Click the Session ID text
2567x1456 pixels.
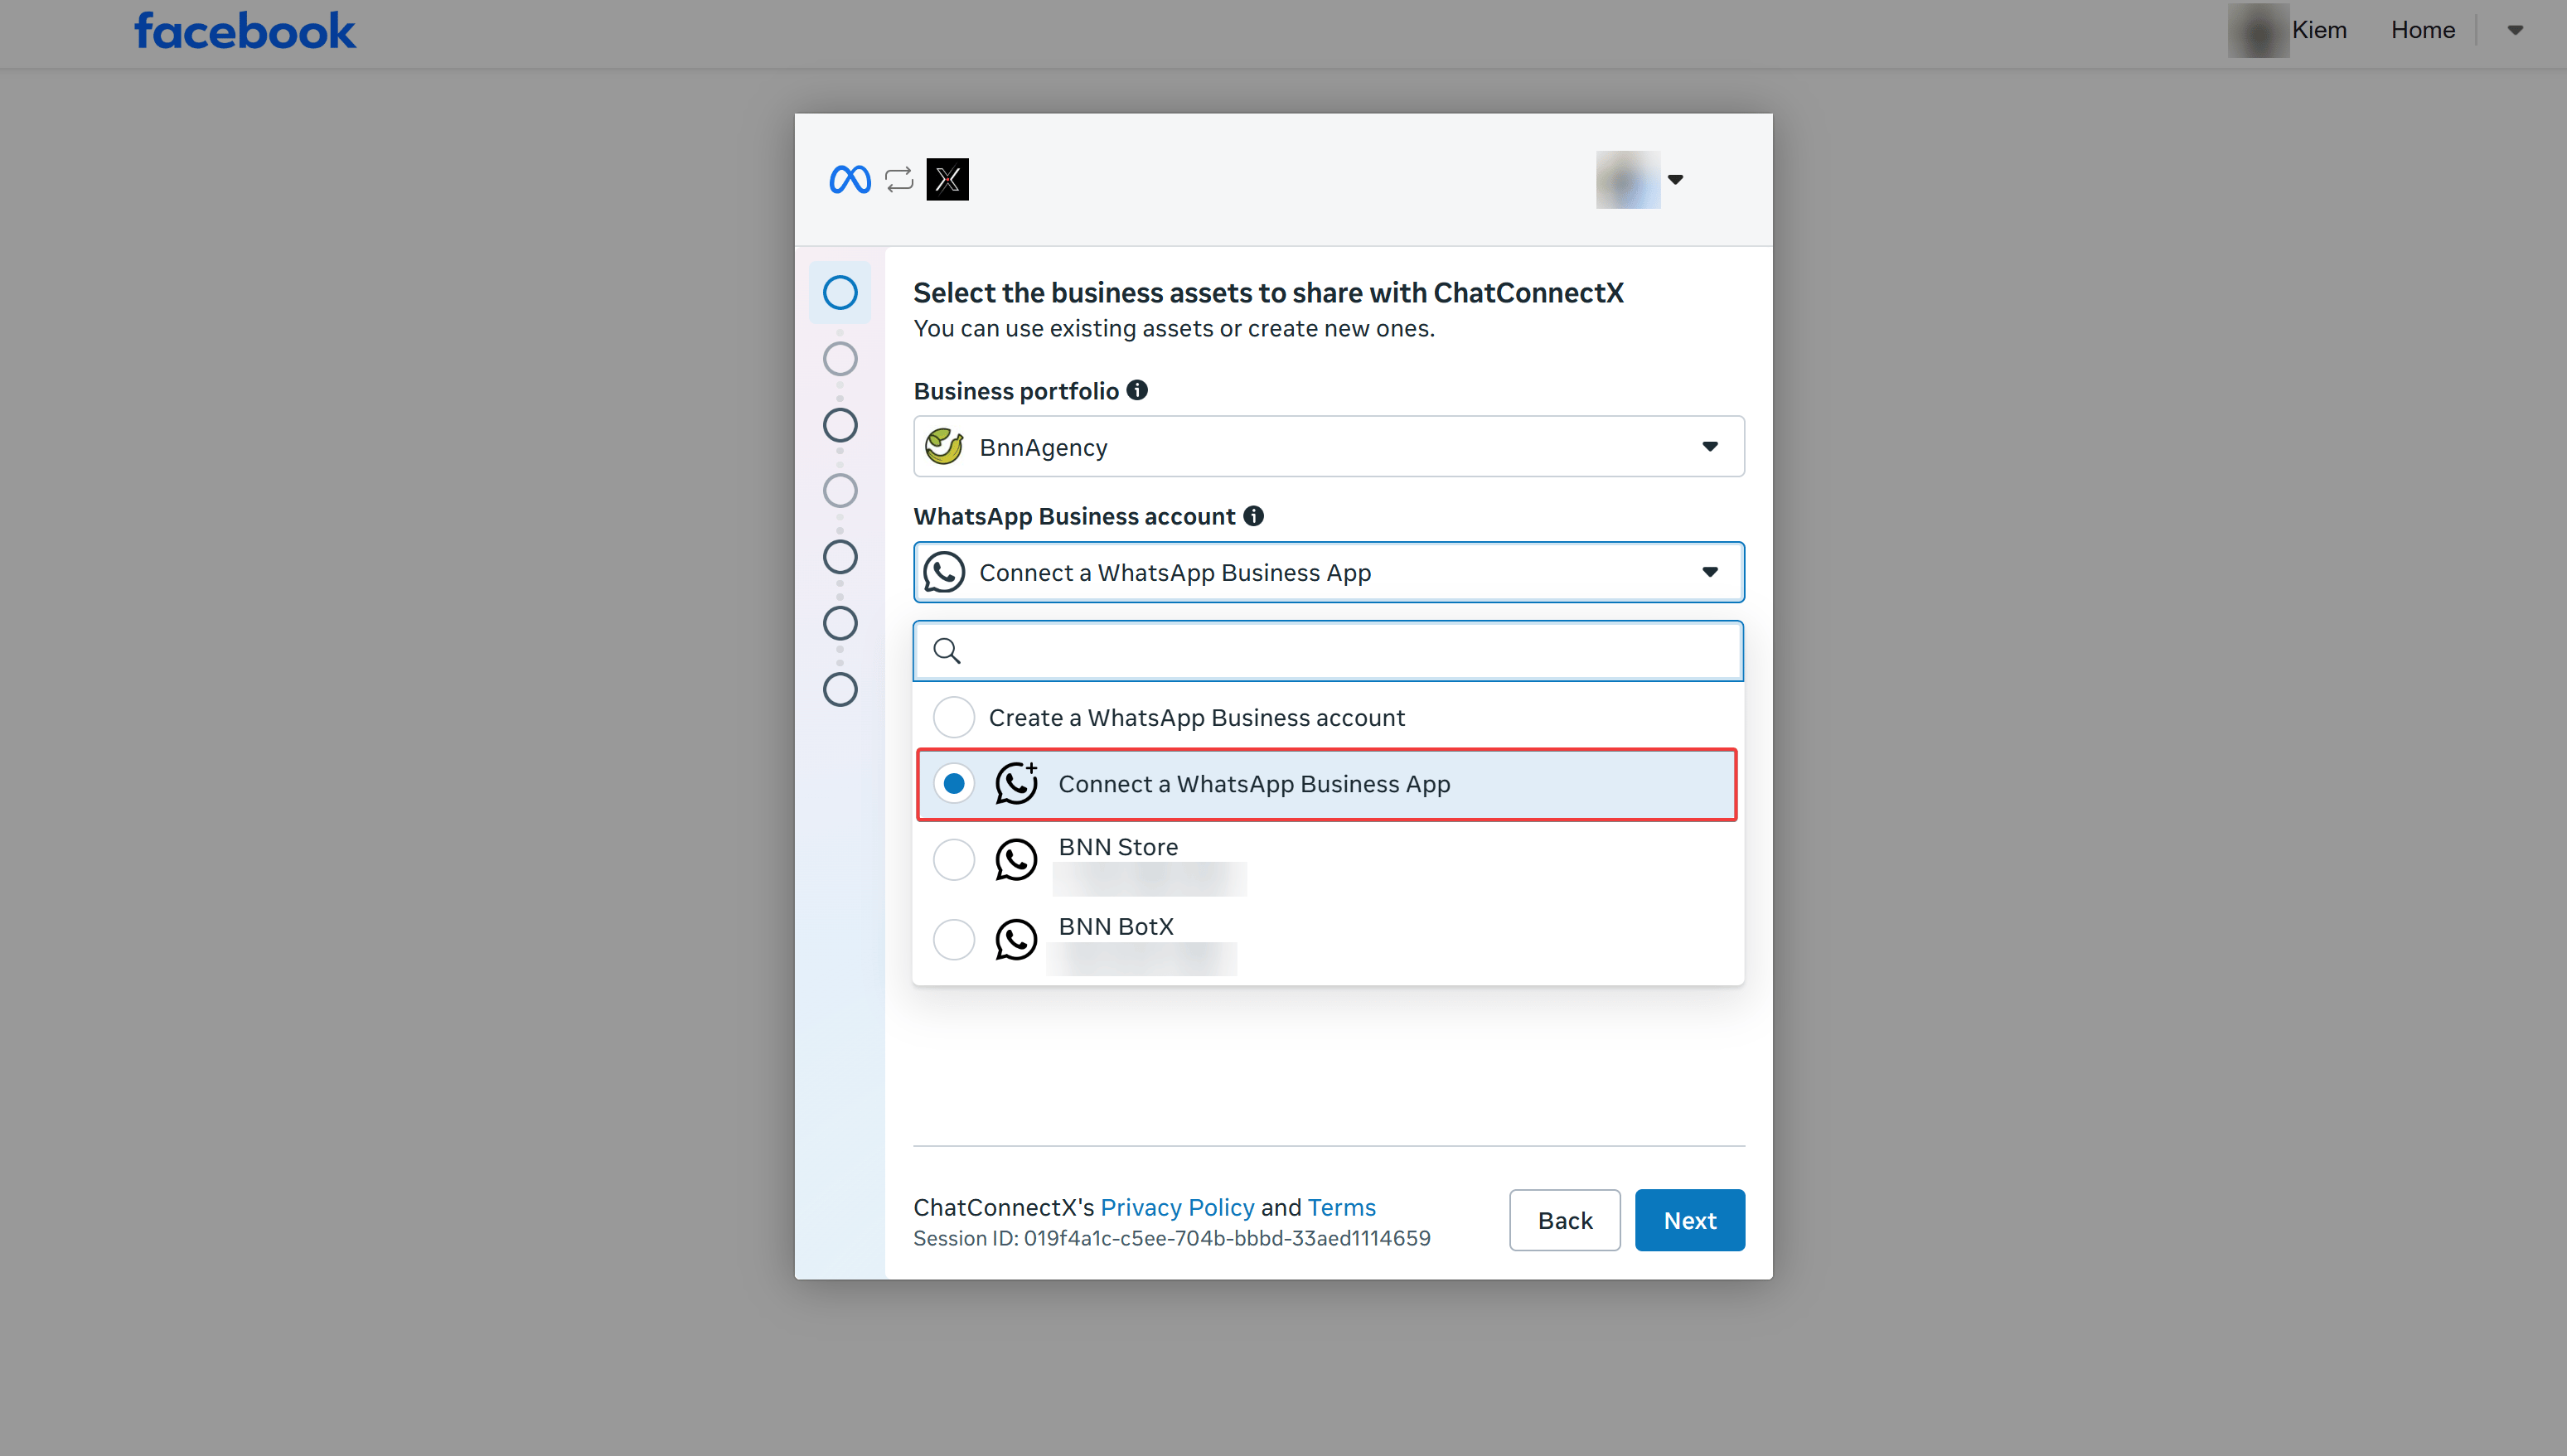pos(1172,1238)
